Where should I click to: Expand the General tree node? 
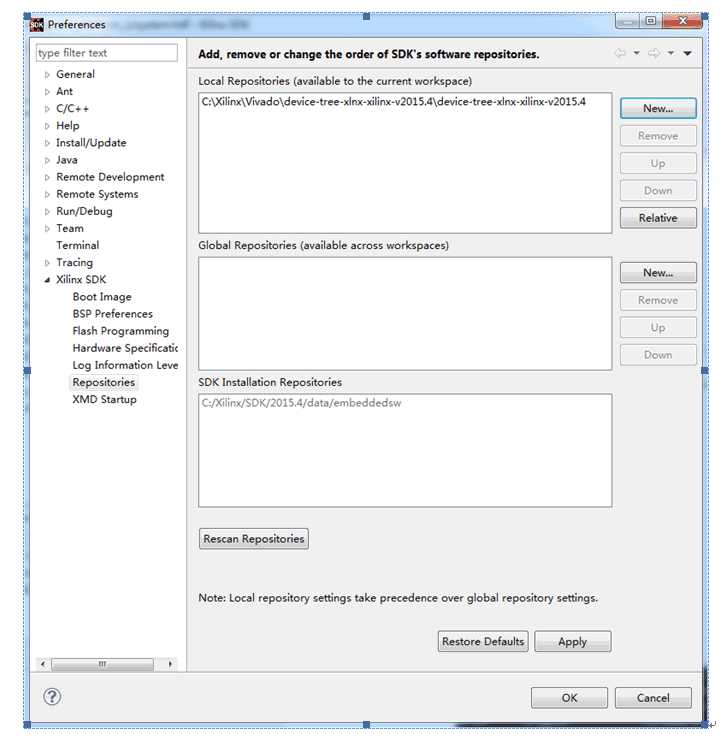tap(47, 74)
